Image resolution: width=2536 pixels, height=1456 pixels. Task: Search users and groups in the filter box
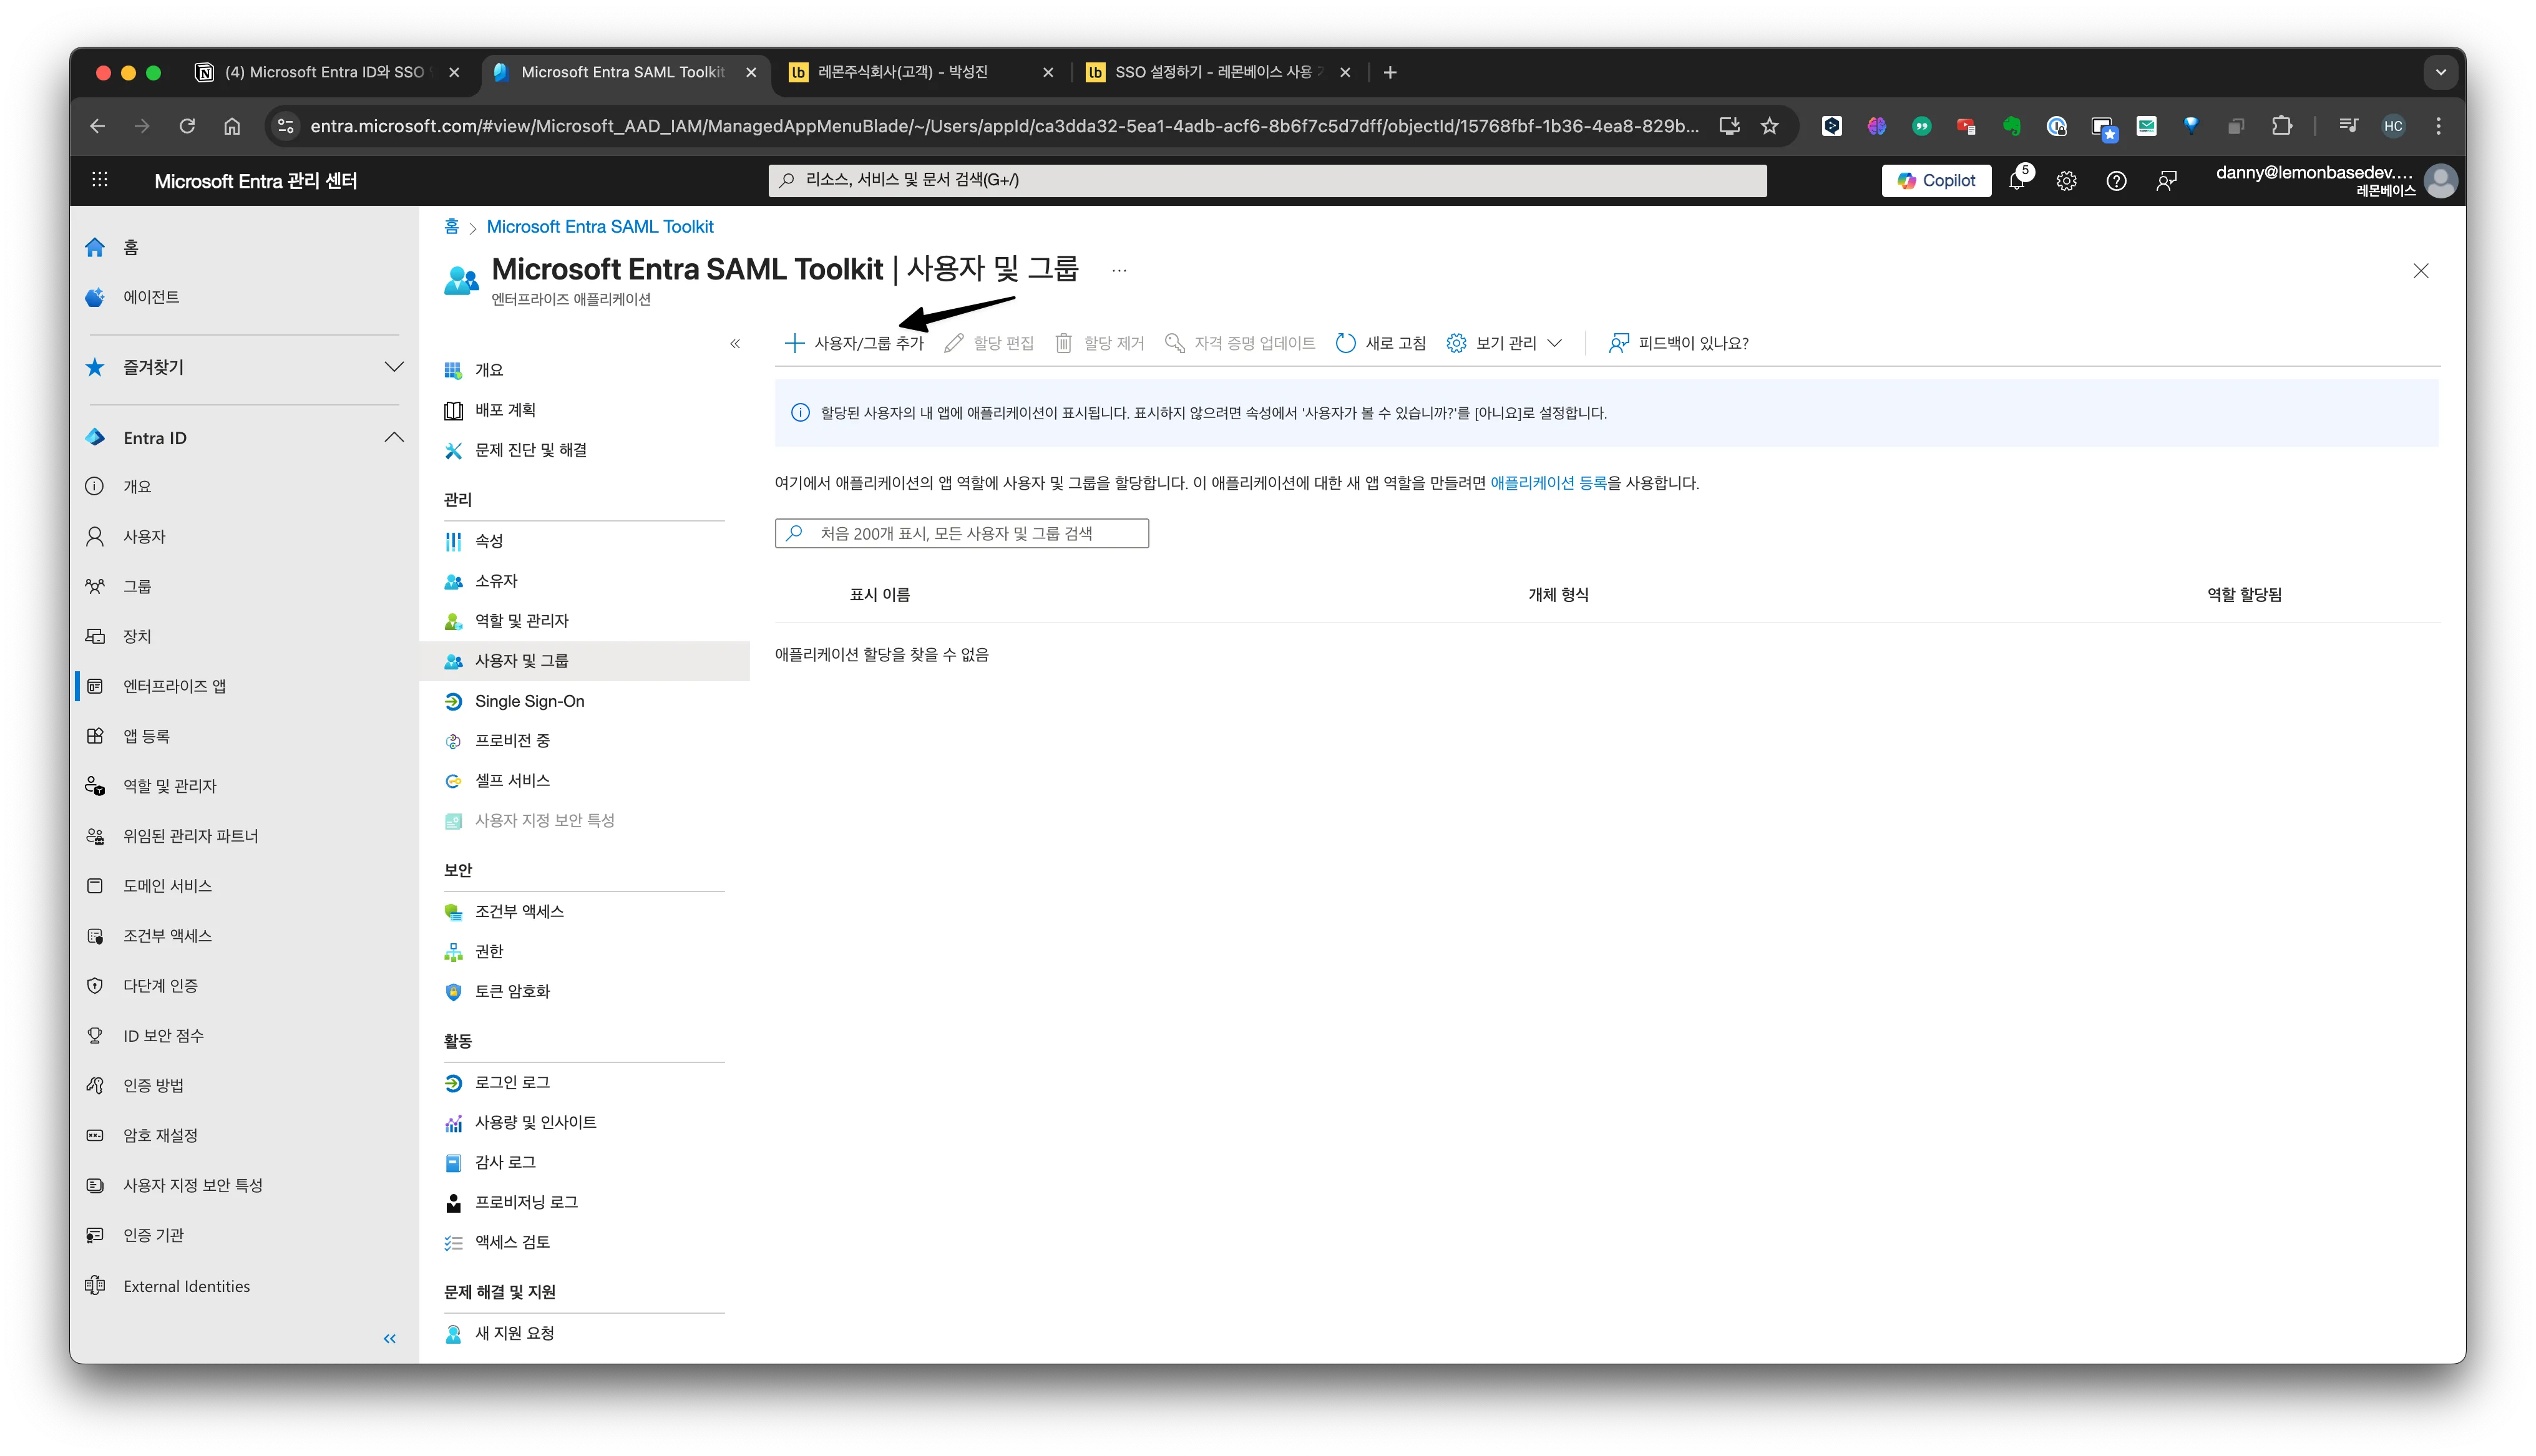point(962,533)
